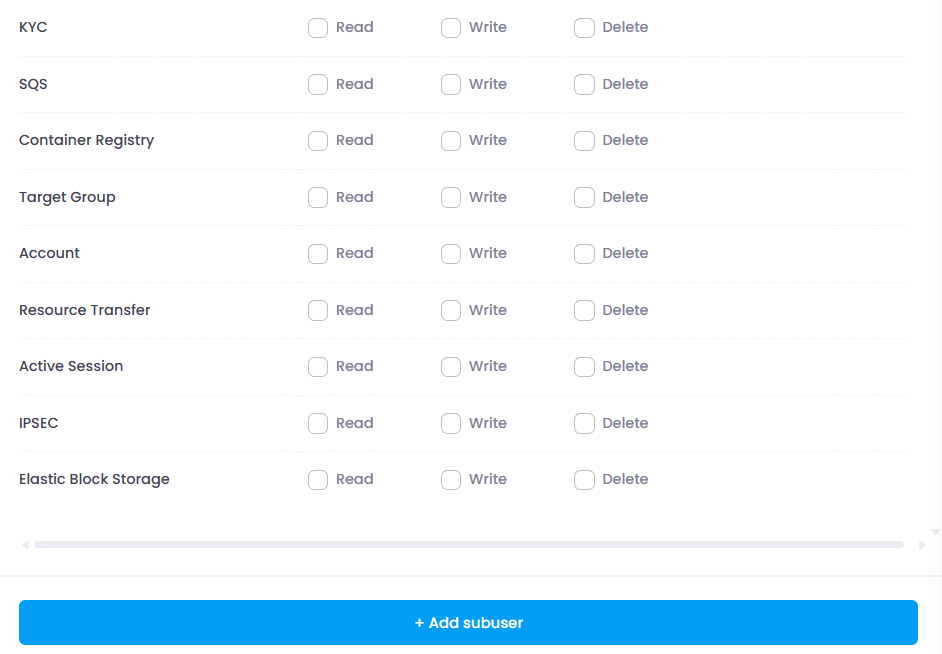Enable Delete for Account
Screen dimensions: 942x654
click(584, 253)
